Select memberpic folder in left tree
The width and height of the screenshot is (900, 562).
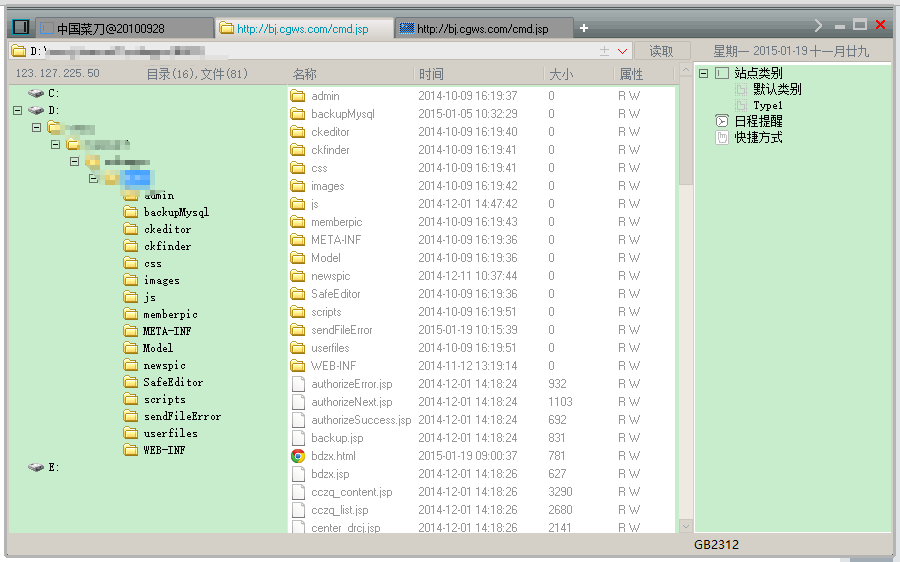pyautogui.click(x=170, y=314)
